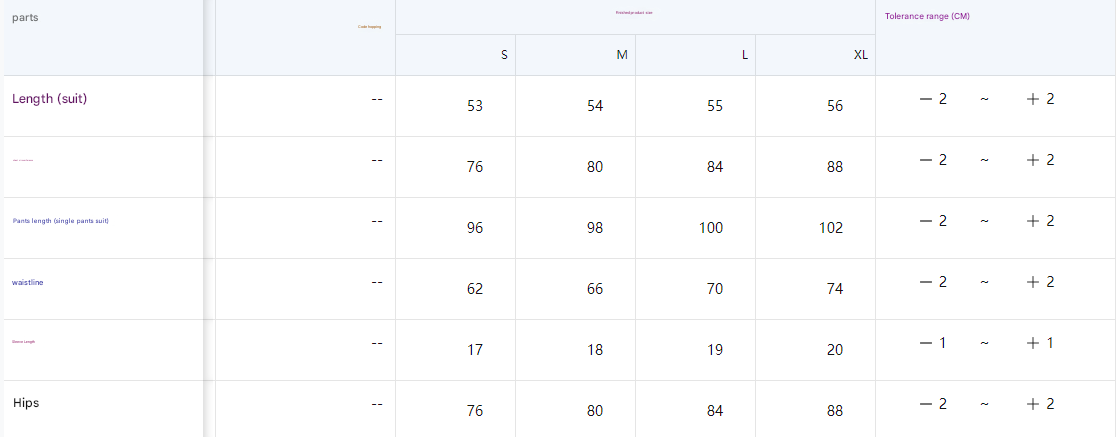The width and height of the screenshot is (1116, 437).
Task: Click the "parts" column header
Action: click(25, 18)
